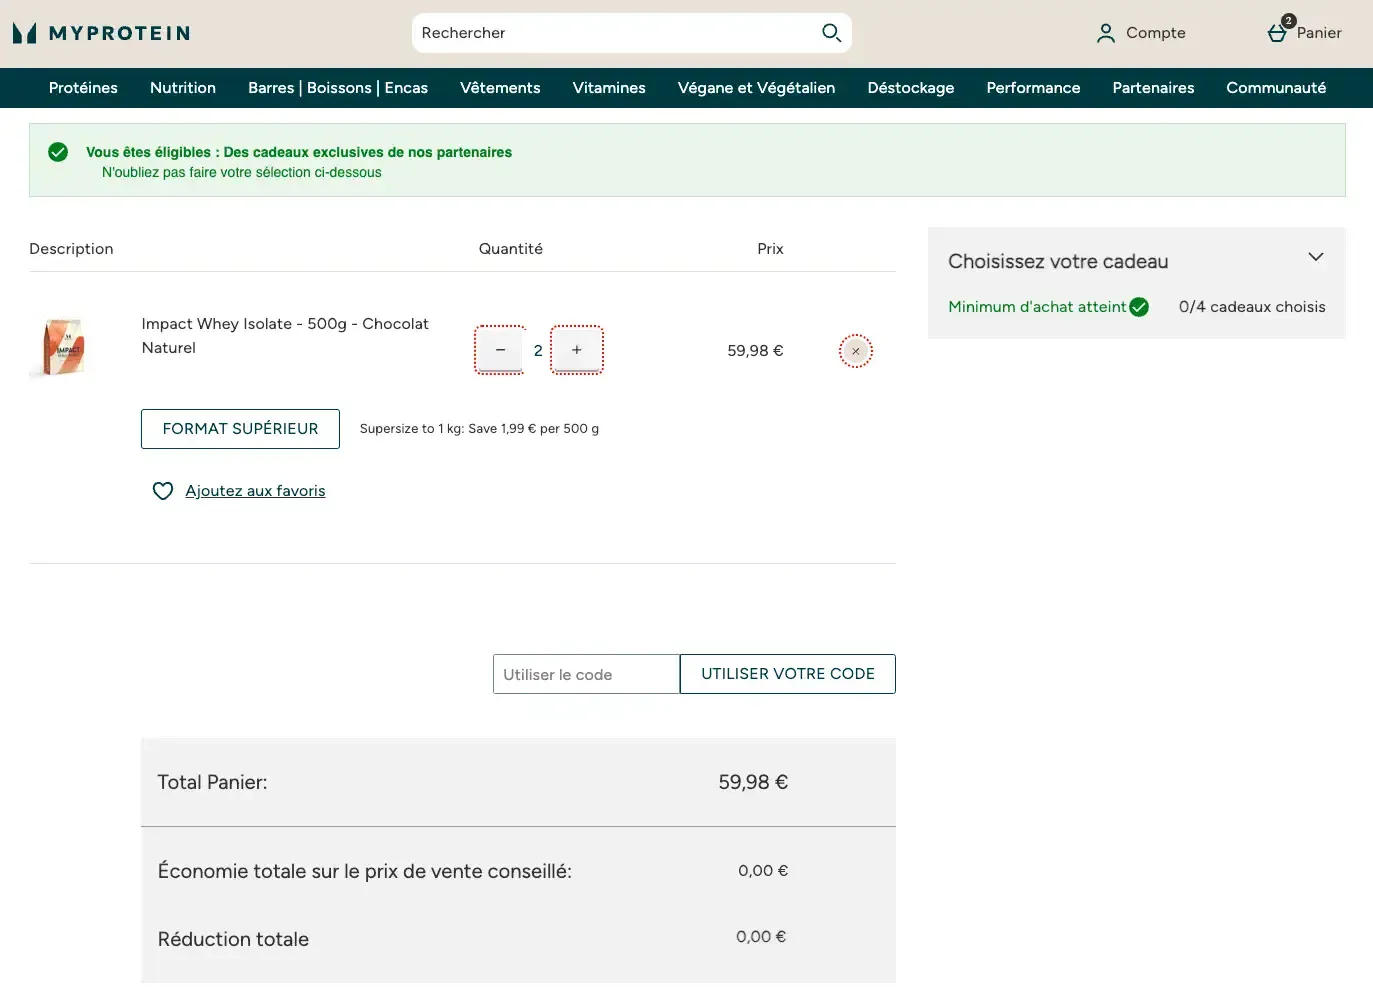Click 'Vous êtes éligibles' banner heading
Viewport: 1373px width, 998px height.
(x=299, y=152)
